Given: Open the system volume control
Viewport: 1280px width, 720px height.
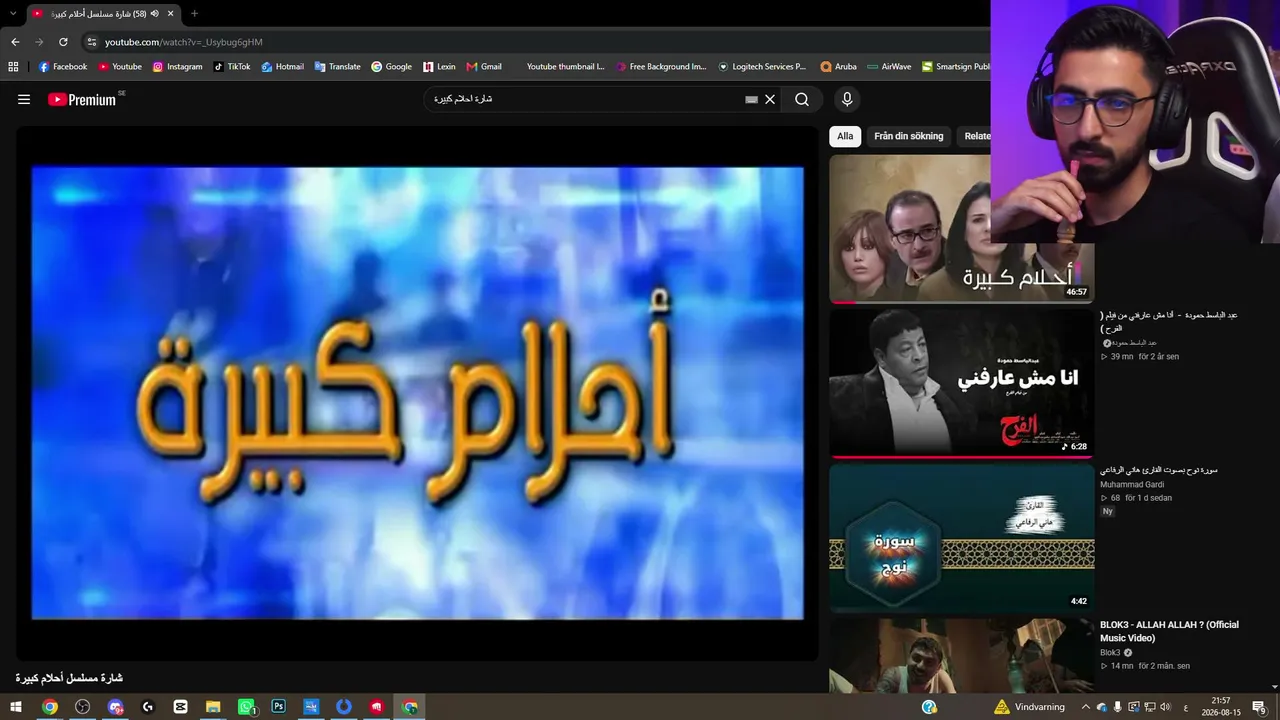Looking at the screenshot, I should tap(1165, 707).
